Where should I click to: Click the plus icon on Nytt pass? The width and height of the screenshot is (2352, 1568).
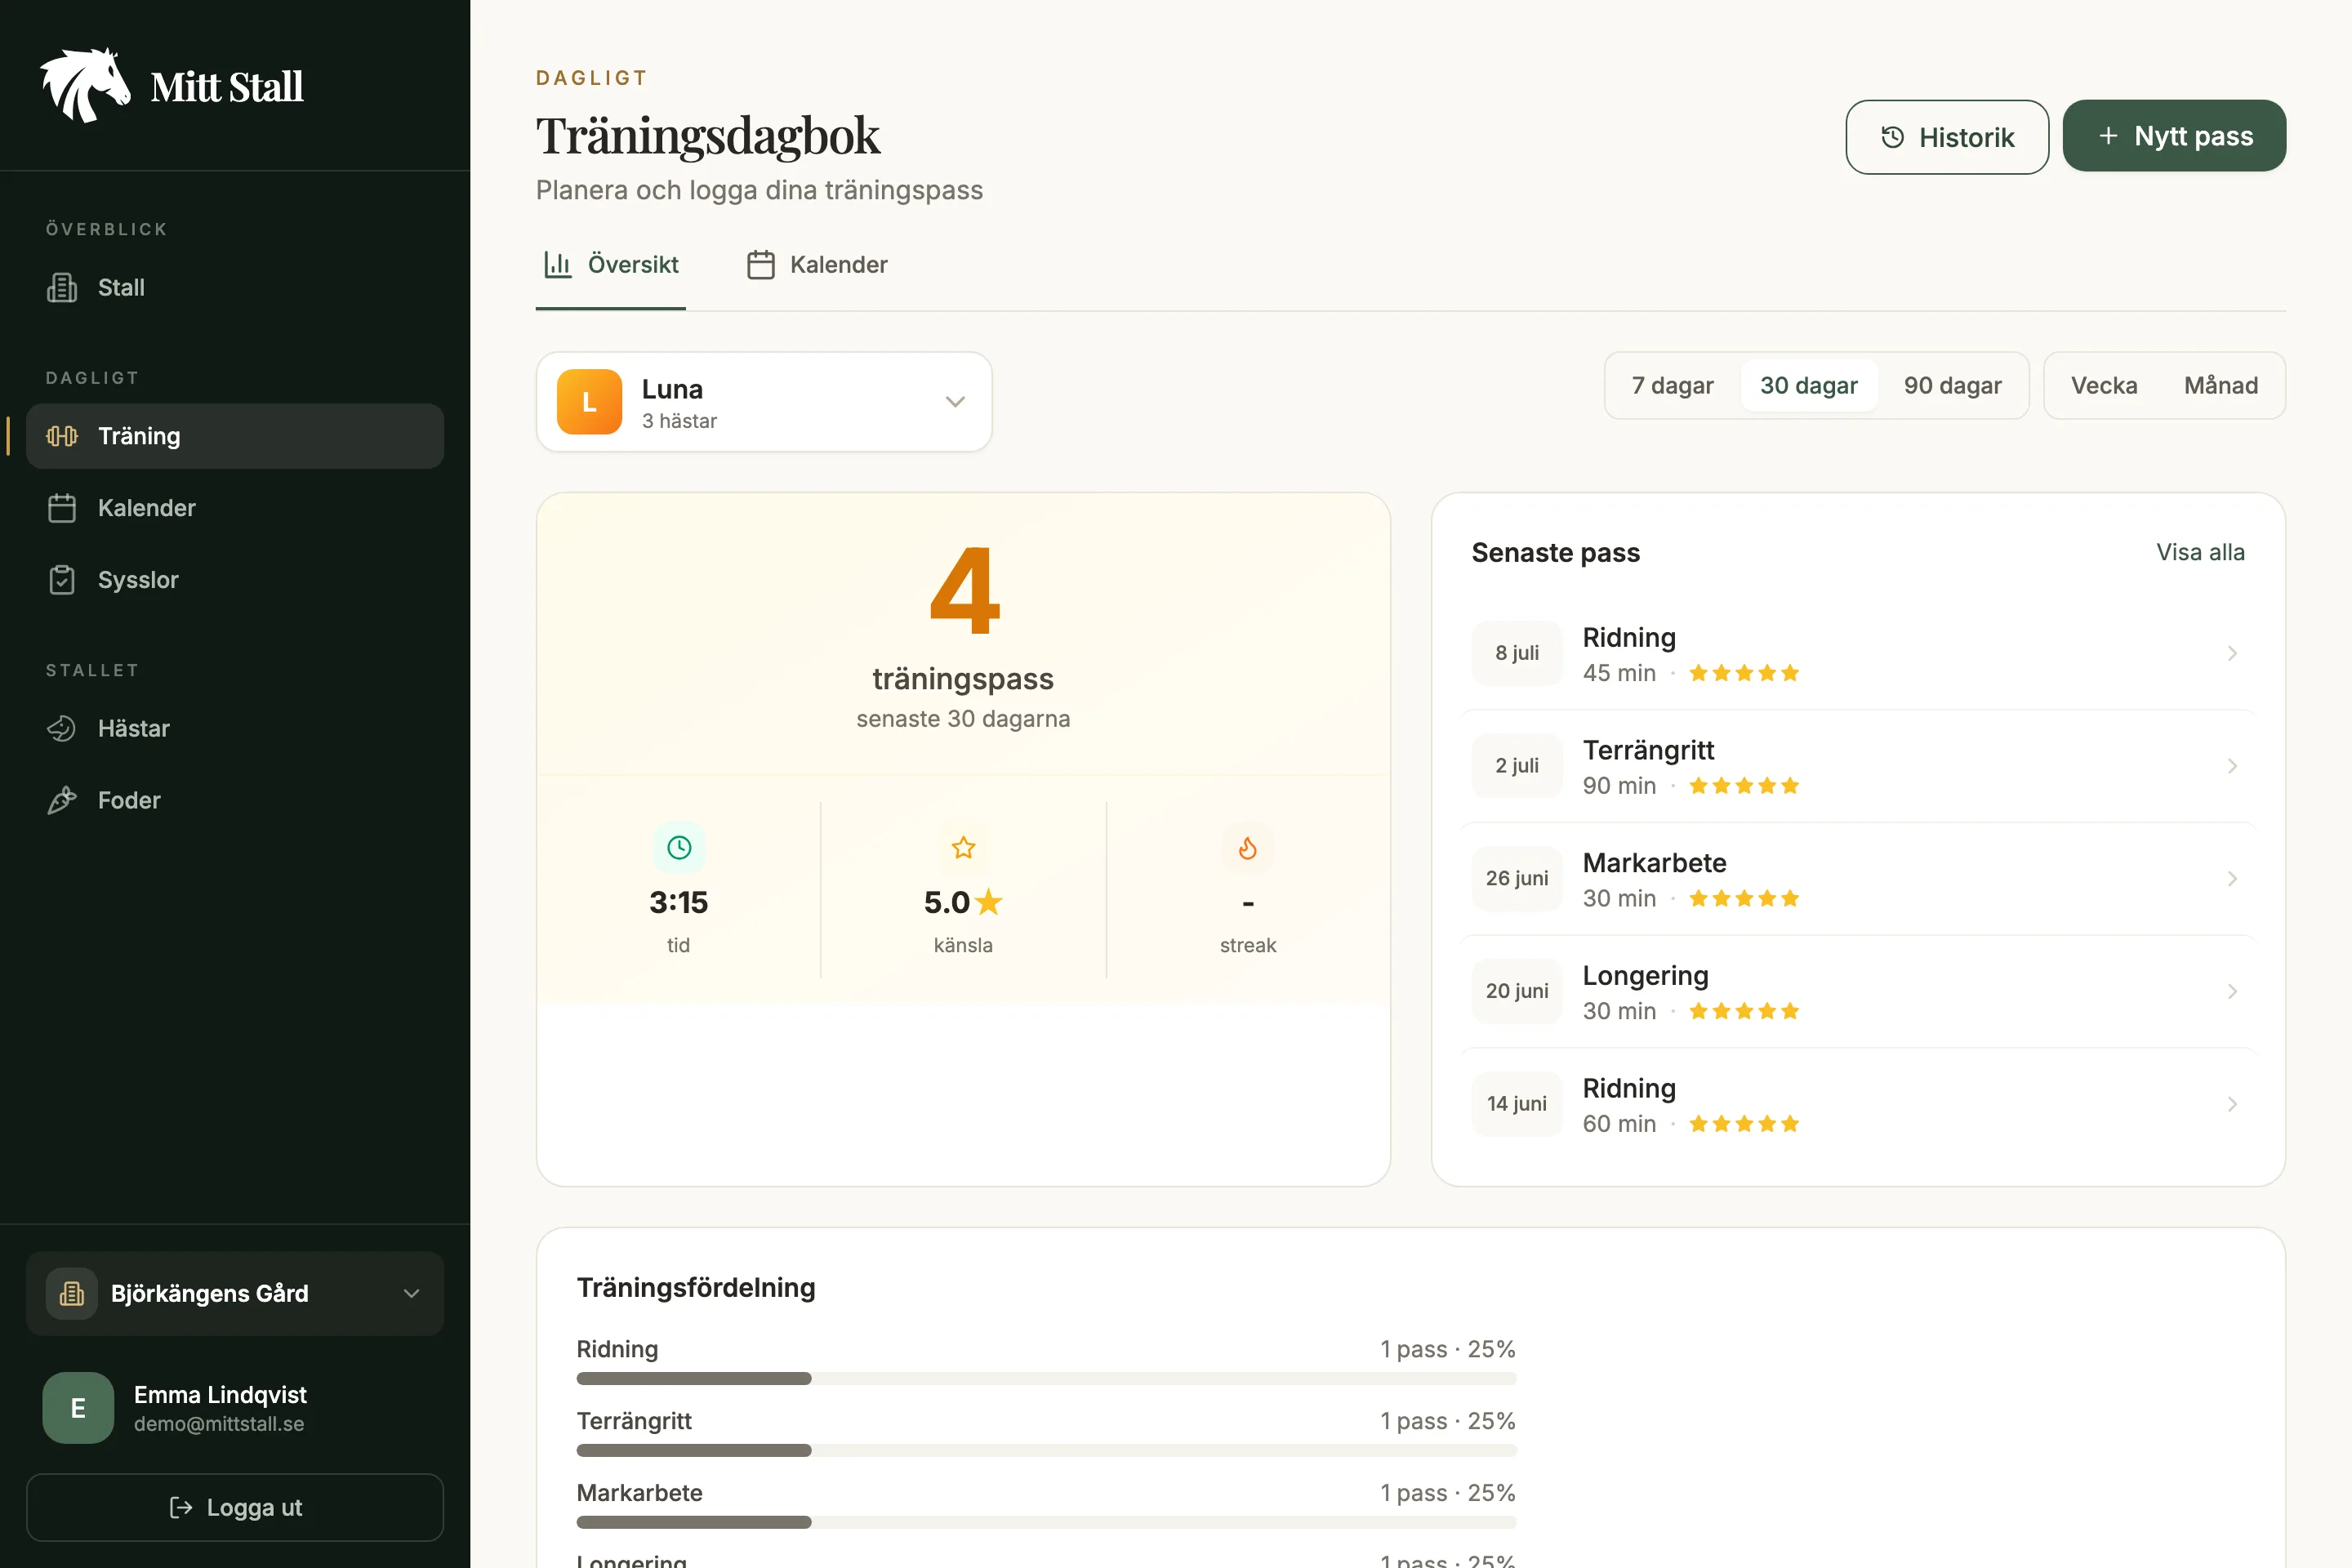(2108, 136)
